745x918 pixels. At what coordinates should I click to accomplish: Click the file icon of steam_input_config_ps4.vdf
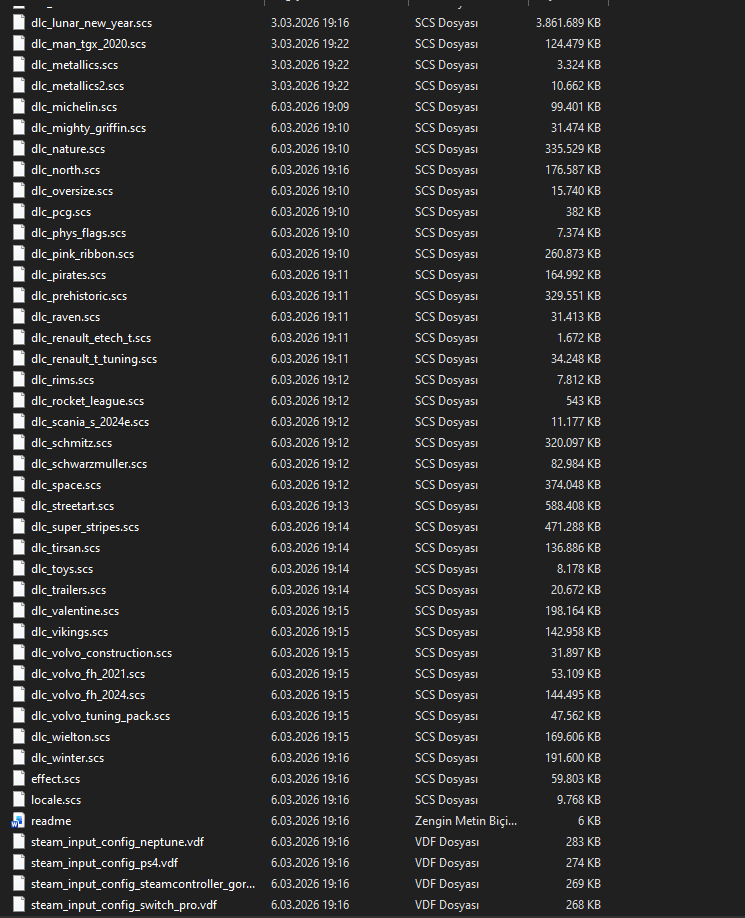click(x=19, y=863)
